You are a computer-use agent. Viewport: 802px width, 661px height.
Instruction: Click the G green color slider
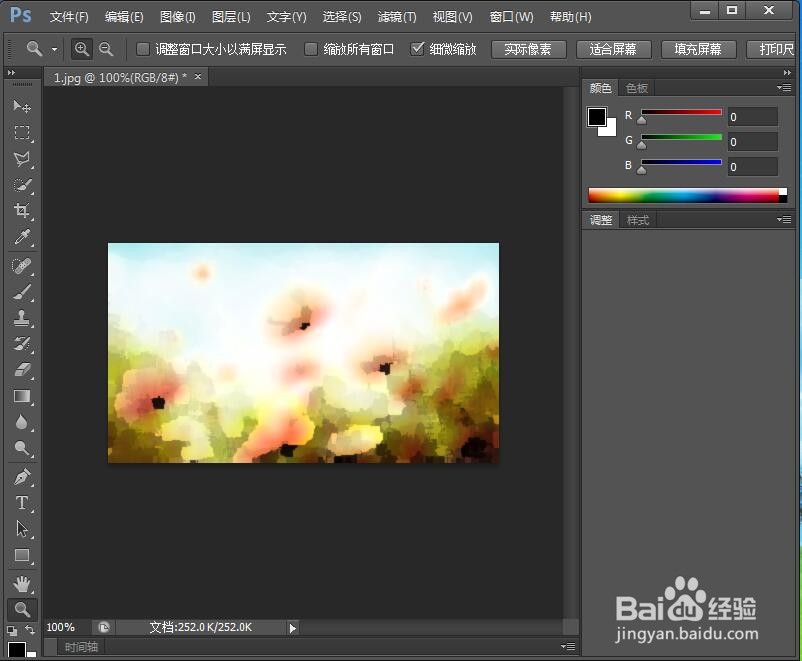click(681, 137)
